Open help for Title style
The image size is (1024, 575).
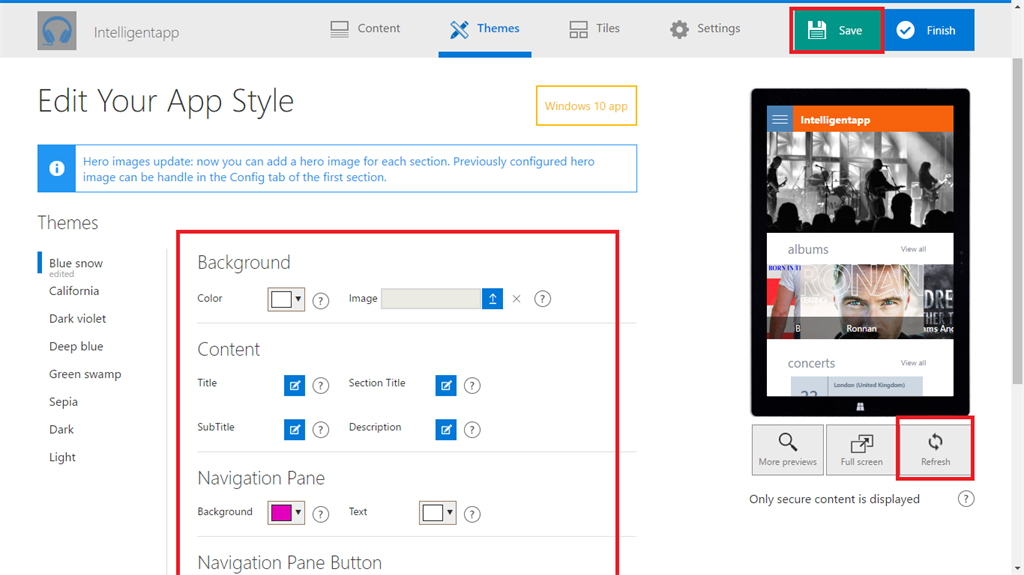[321, 386]
